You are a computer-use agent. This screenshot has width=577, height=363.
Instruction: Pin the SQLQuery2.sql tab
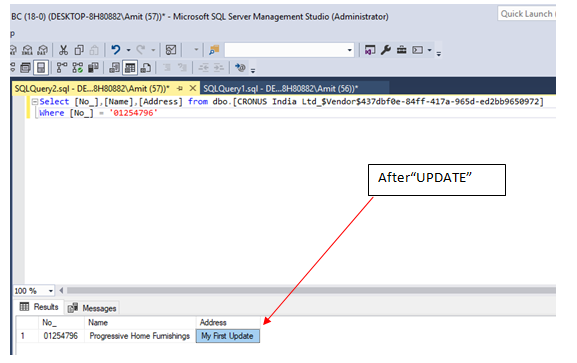[180, 88]
